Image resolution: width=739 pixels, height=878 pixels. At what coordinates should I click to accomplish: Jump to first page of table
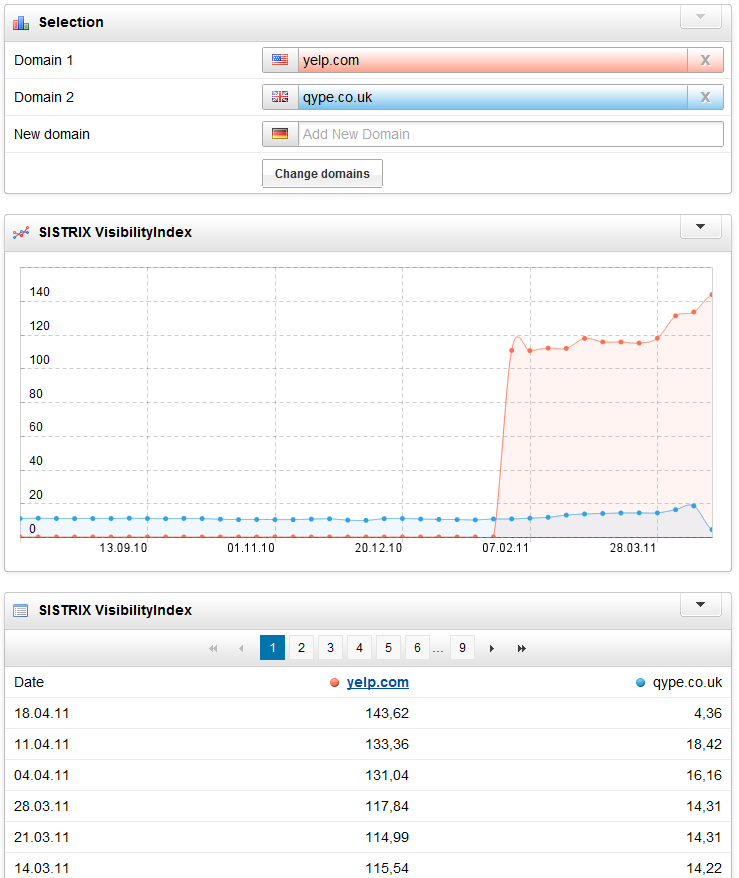(x=212, y=648)
